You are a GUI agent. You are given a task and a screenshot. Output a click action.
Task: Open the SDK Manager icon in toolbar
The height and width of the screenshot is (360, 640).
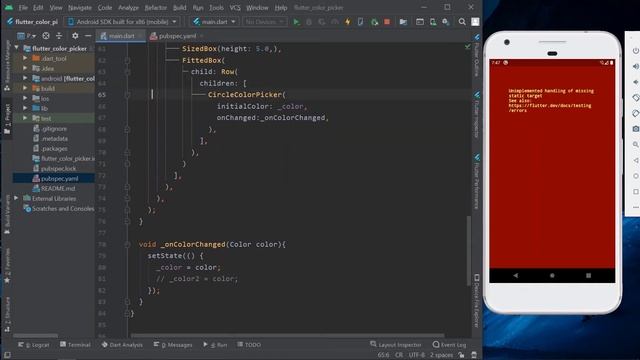pos(446,22)
